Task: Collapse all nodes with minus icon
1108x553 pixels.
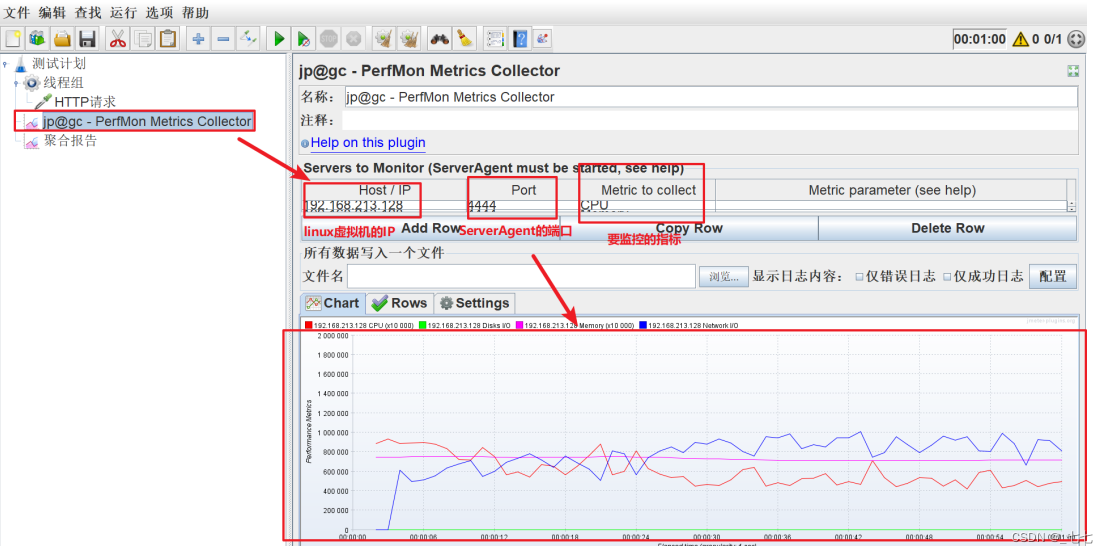Action: pos(223,38)
